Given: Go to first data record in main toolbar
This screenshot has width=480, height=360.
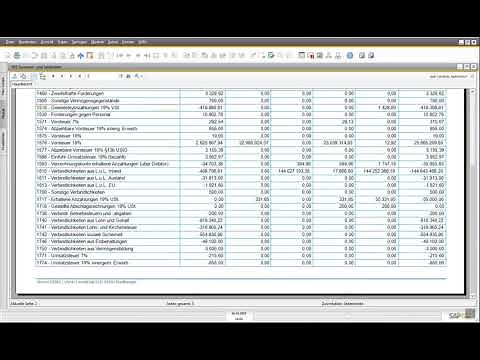Looking at the screenshot, I should (x=120, y=55).
